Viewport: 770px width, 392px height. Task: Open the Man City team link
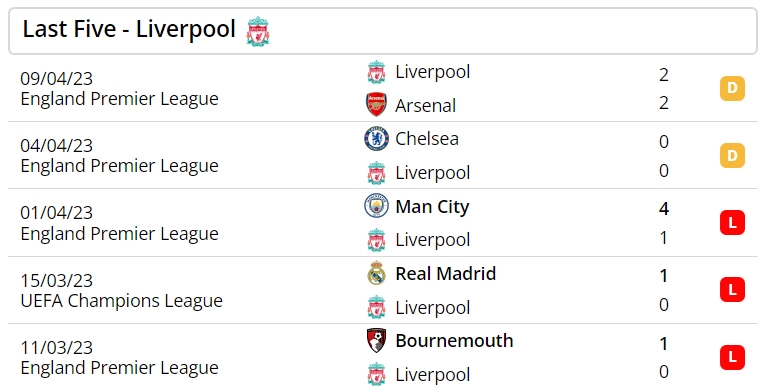click(x=433, y=207)
